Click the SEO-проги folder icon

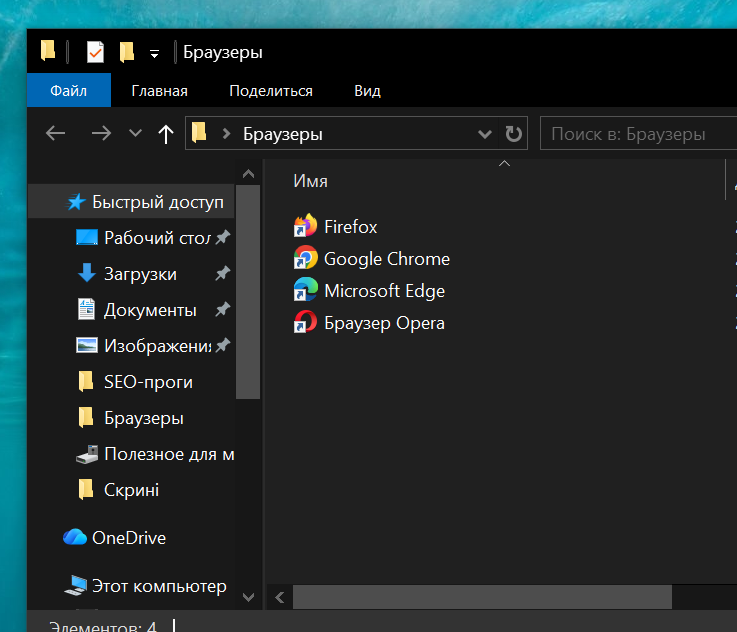click(x=86, y=381)
